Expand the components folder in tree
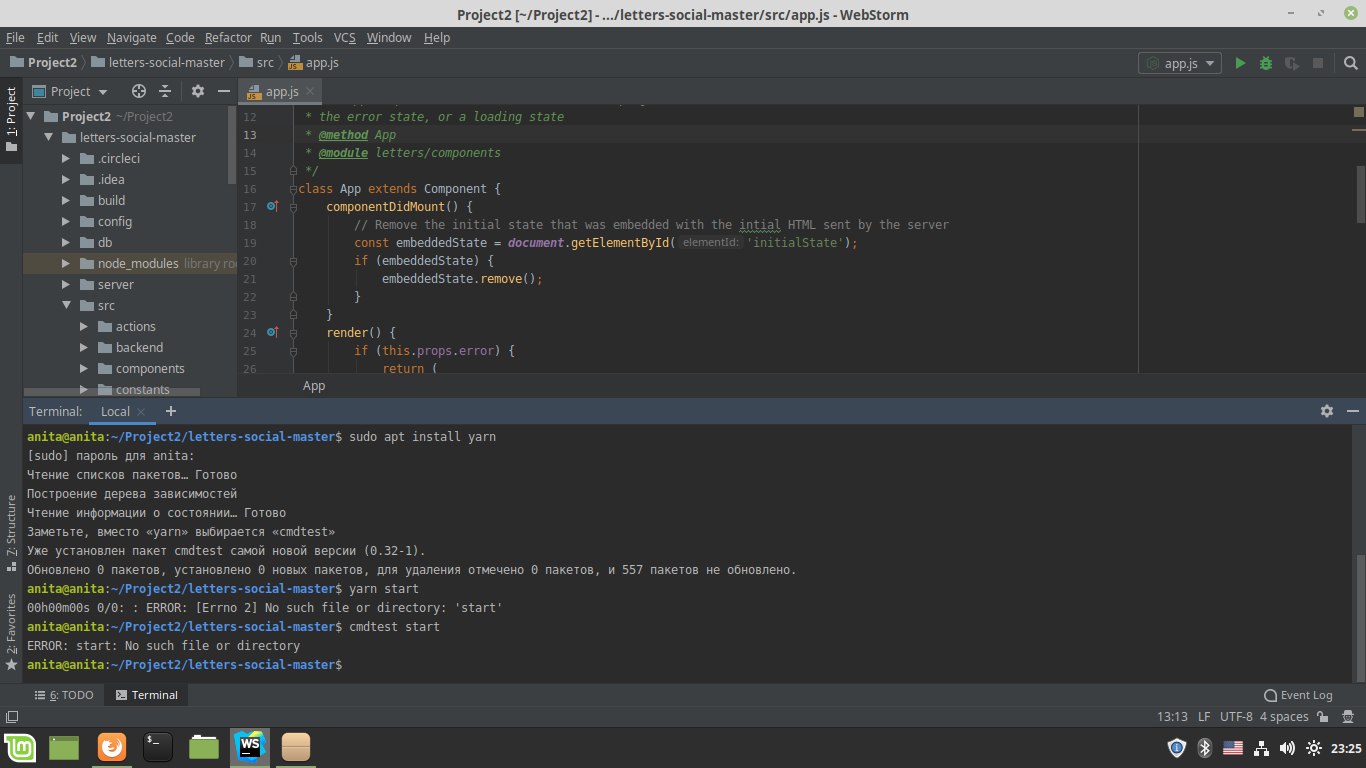1366x768 pixels. click(86, 369)
